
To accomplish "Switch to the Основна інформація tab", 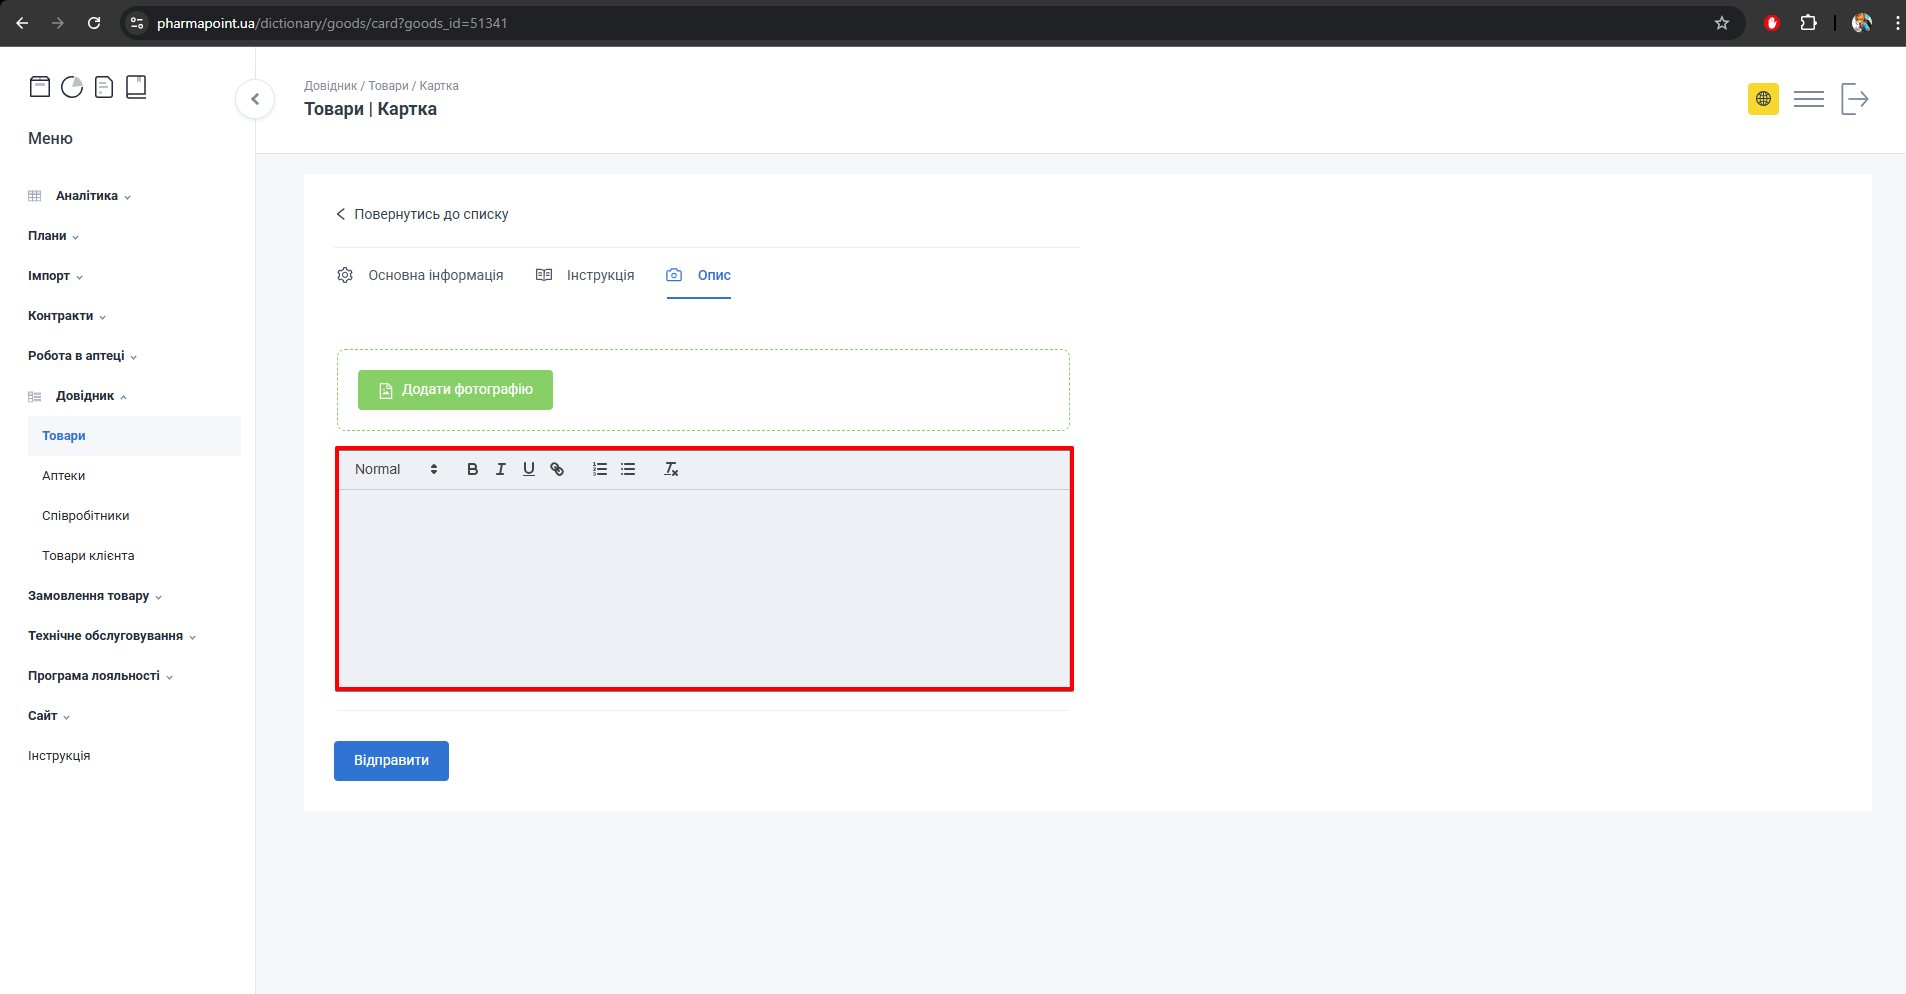I will 435,275.
